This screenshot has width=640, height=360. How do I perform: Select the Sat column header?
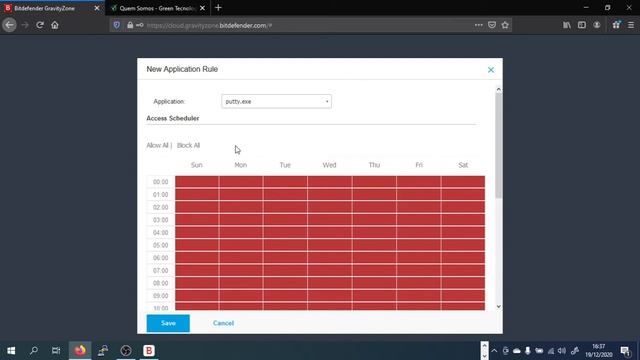coord(463,165)
